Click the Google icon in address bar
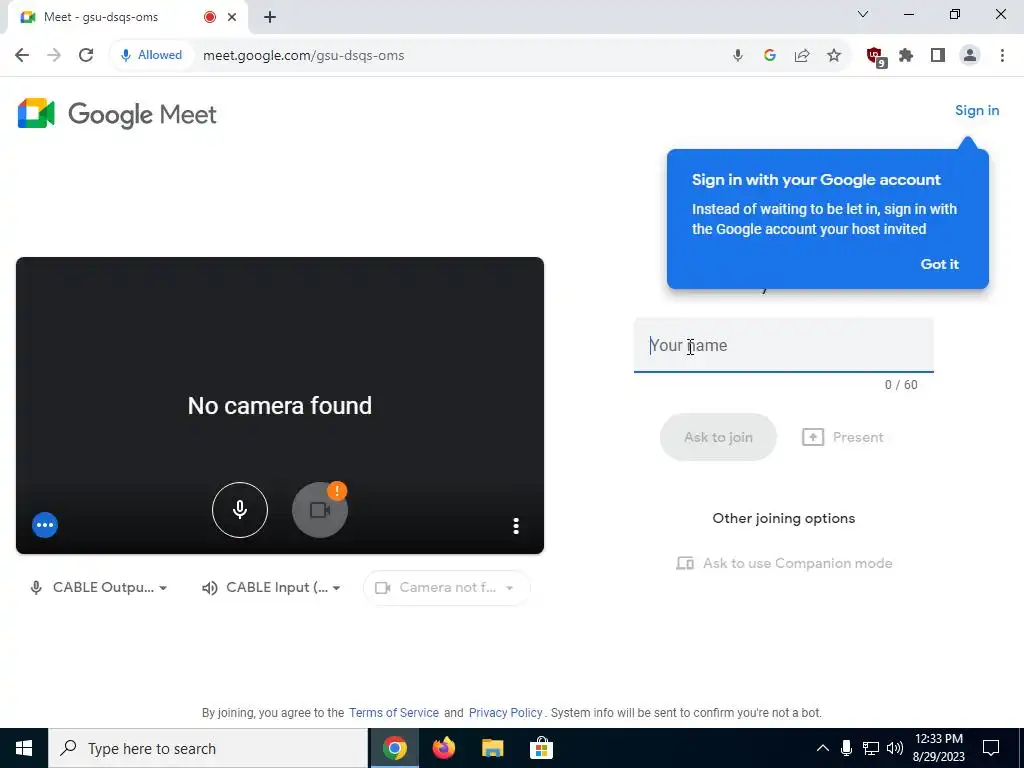This screenshot has width=1024, height=768. [x=770, y=56]
